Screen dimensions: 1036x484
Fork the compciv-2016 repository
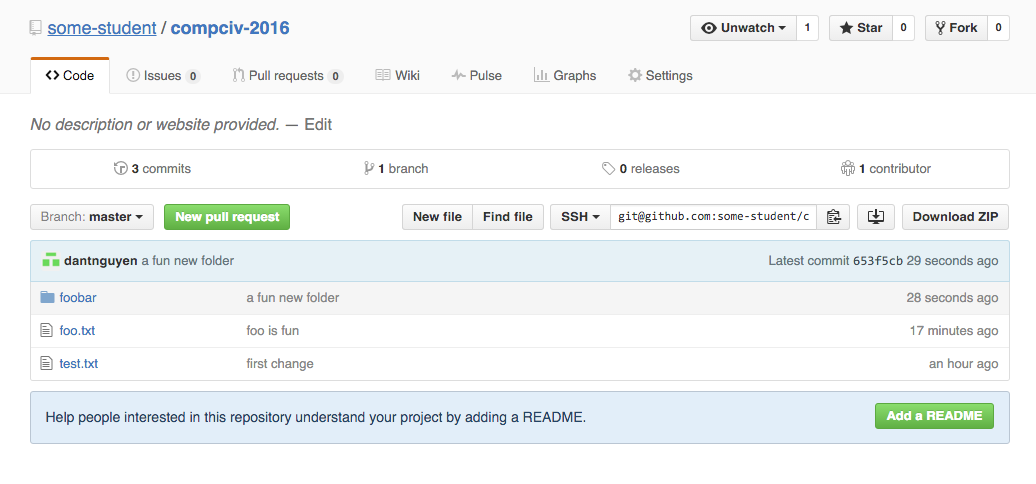point(956,28)
